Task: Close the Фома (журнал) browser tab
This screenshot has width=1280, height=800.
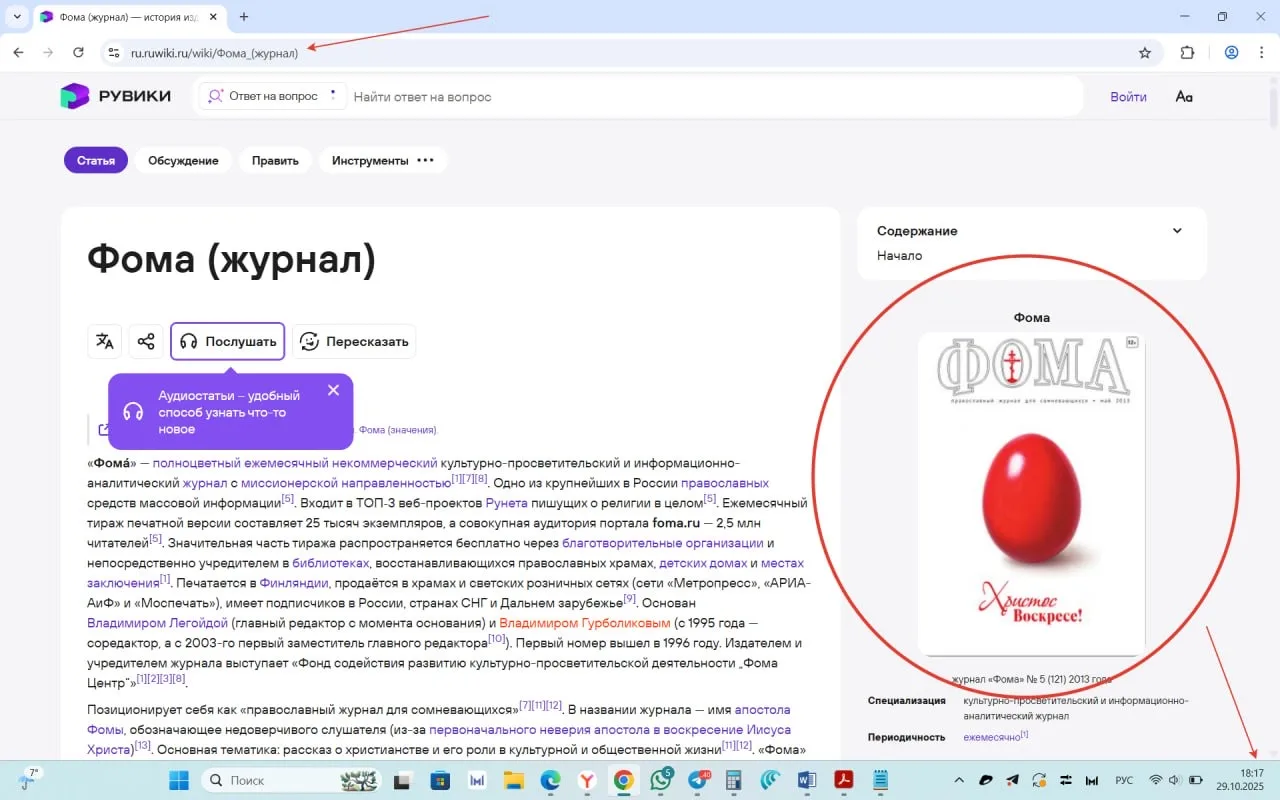Action: point(213,17)
